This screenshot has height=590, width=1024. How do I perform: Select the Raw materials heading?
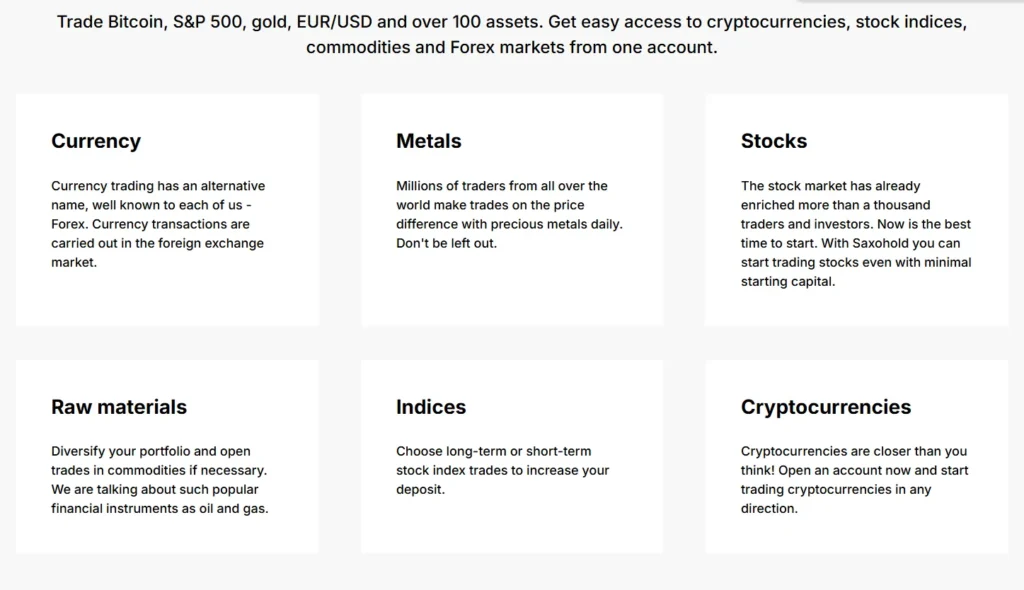coord(119,407)
